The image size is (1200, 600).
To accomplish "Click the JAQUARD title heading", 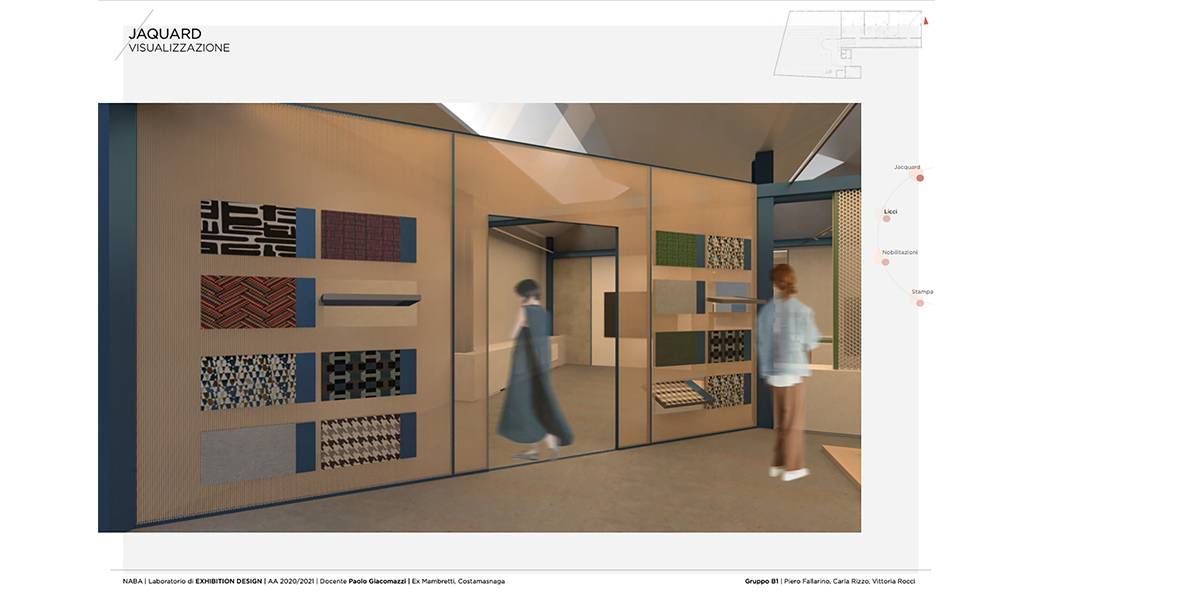I will click(164, 34).
